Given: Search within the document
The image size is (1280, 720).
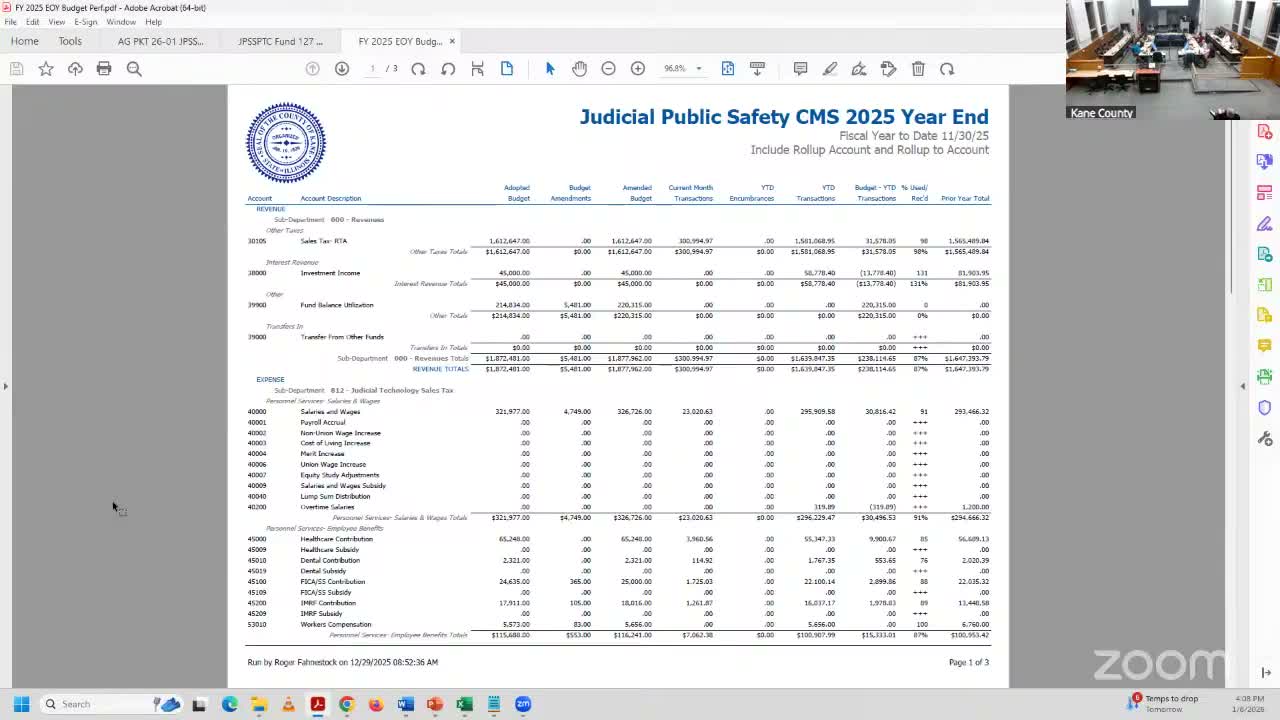Looking at the screenshot, I should pos(134,68).
